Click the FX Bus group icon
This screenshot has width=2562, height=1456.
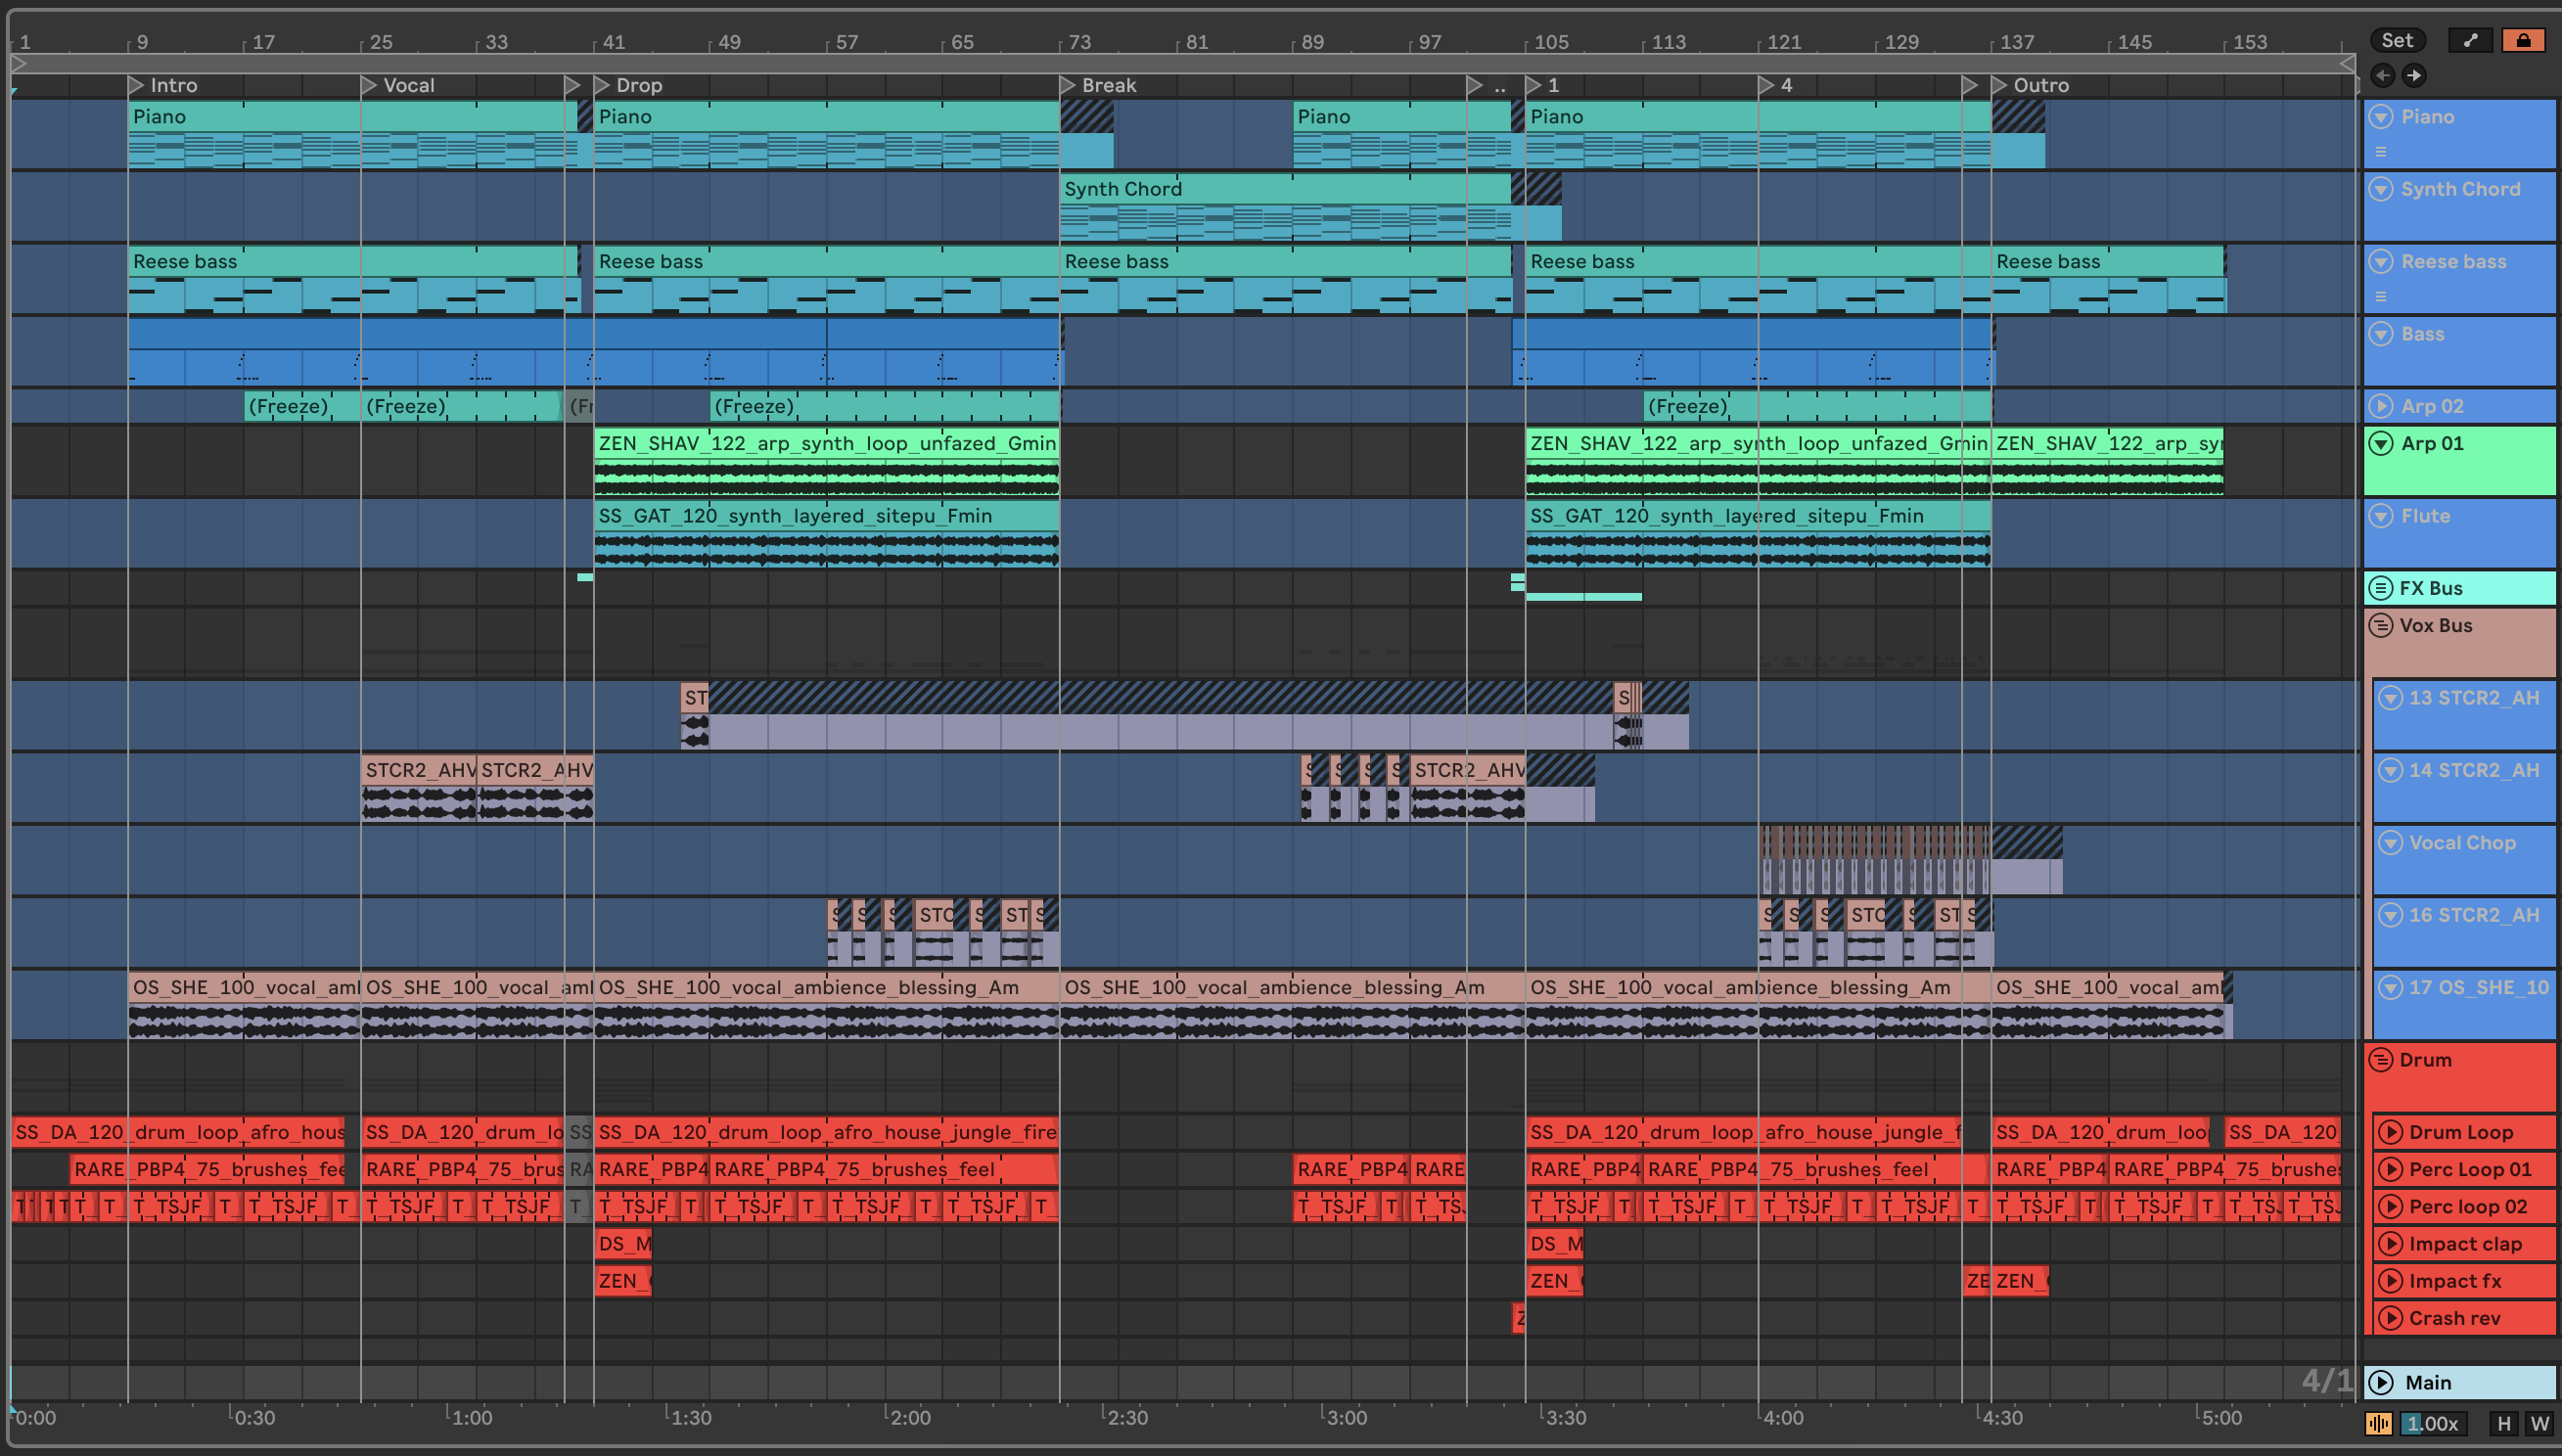click(x=2381, y=588)
